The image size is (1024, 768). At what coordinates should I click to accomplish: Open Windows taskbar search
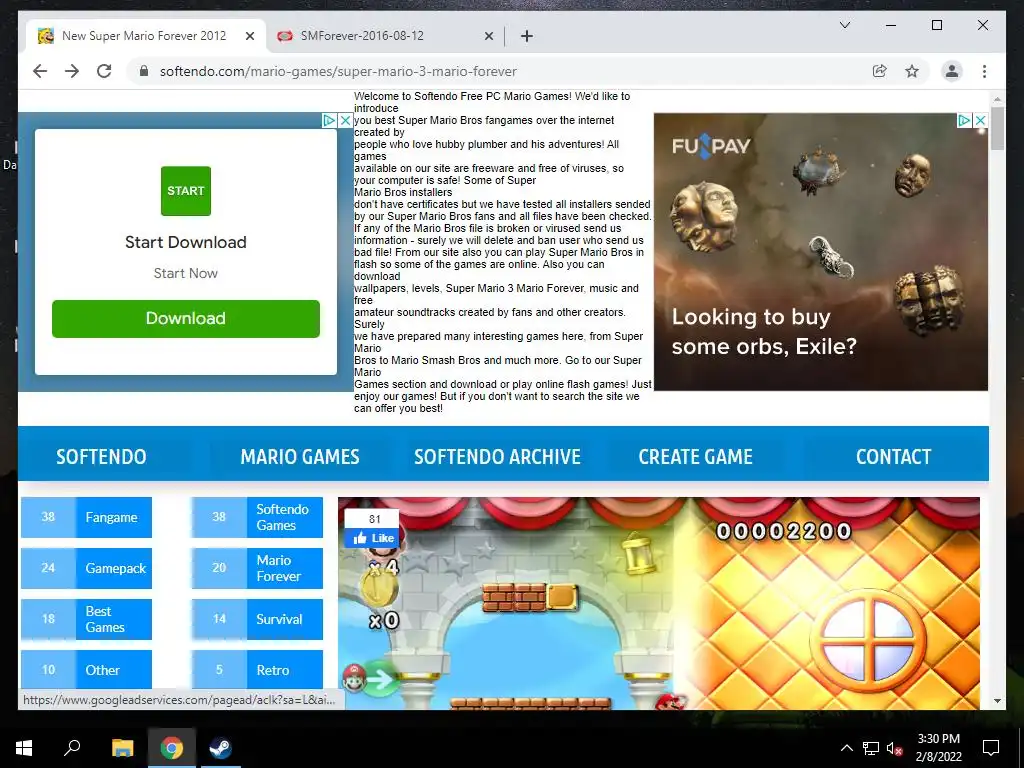click(x=72, y=748)
